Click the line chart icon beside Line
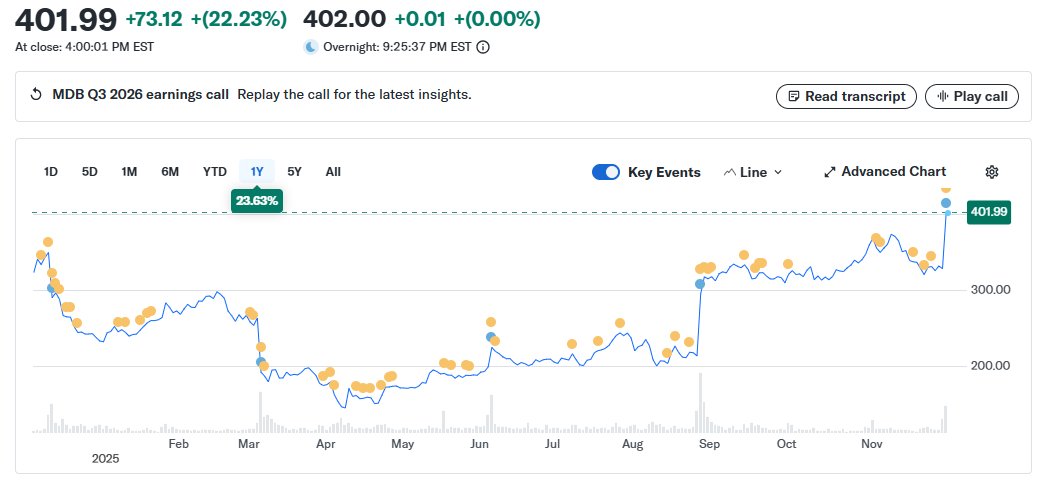 730,172
